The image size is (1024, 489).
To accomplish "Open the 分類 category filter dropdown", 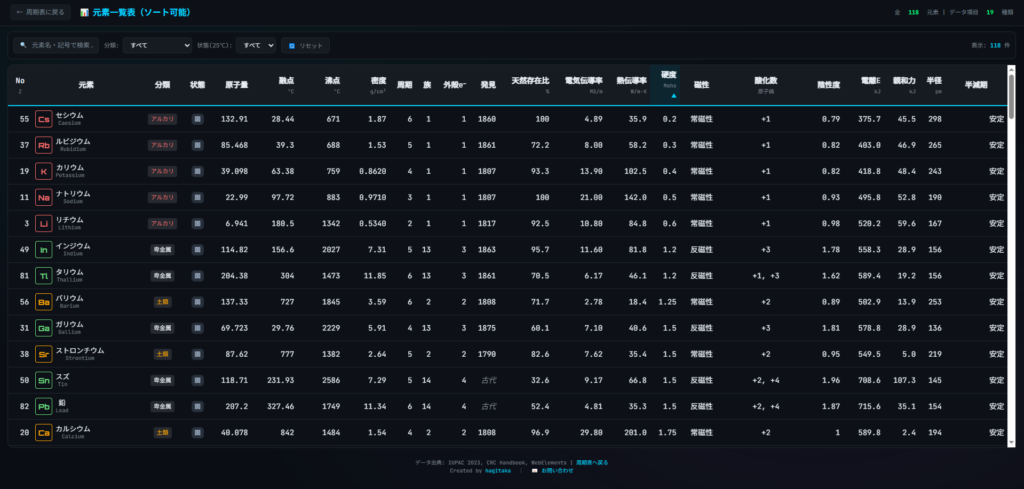I will (156, 45).
